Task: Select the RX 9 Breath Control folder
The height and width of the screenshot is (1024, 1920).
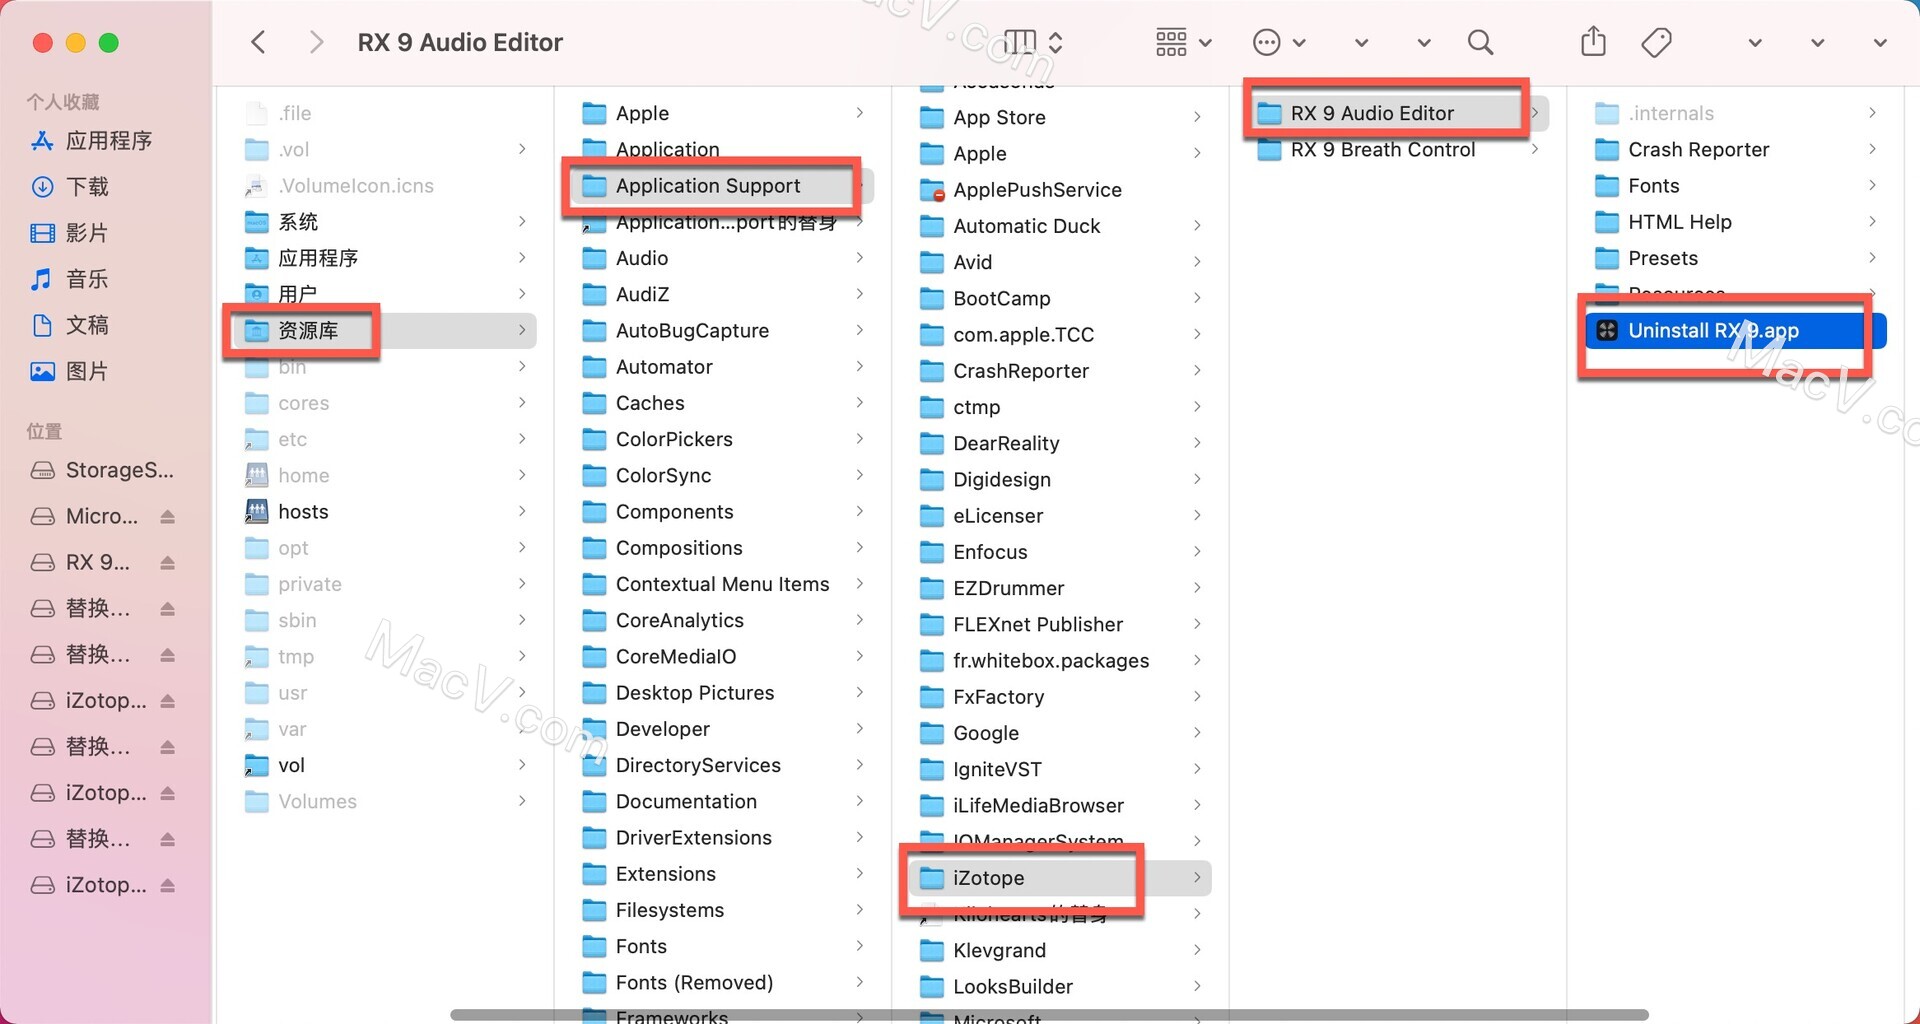Action: pos(1397,150)
